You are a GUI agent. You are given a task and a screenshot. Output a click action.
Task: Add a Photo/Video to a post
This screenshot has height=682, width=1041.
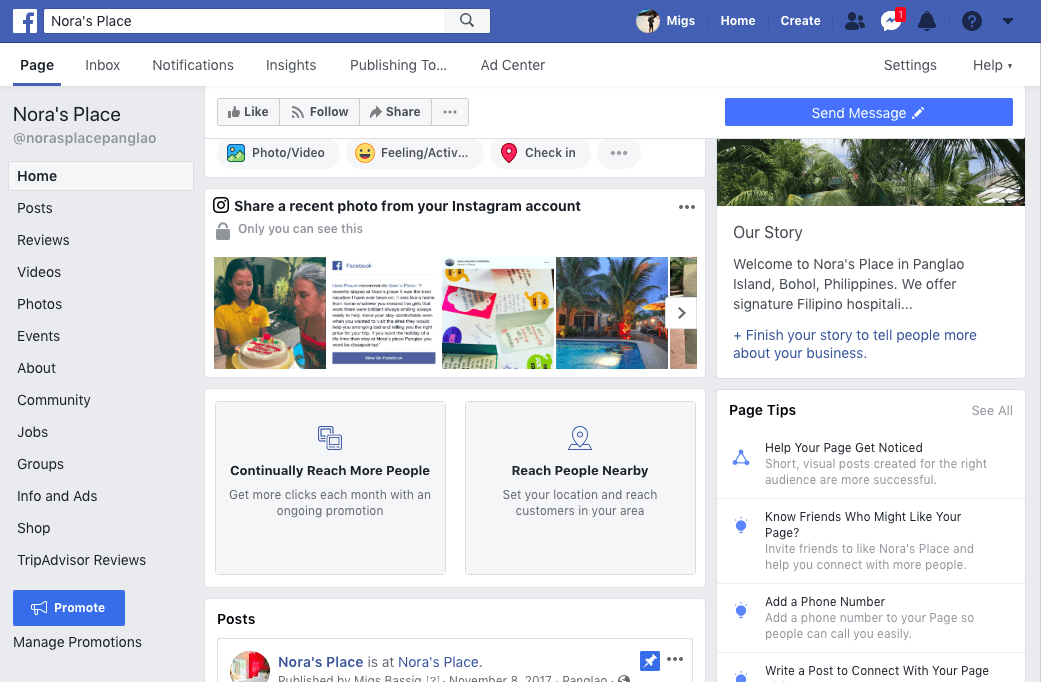click(x=278, y=153)
